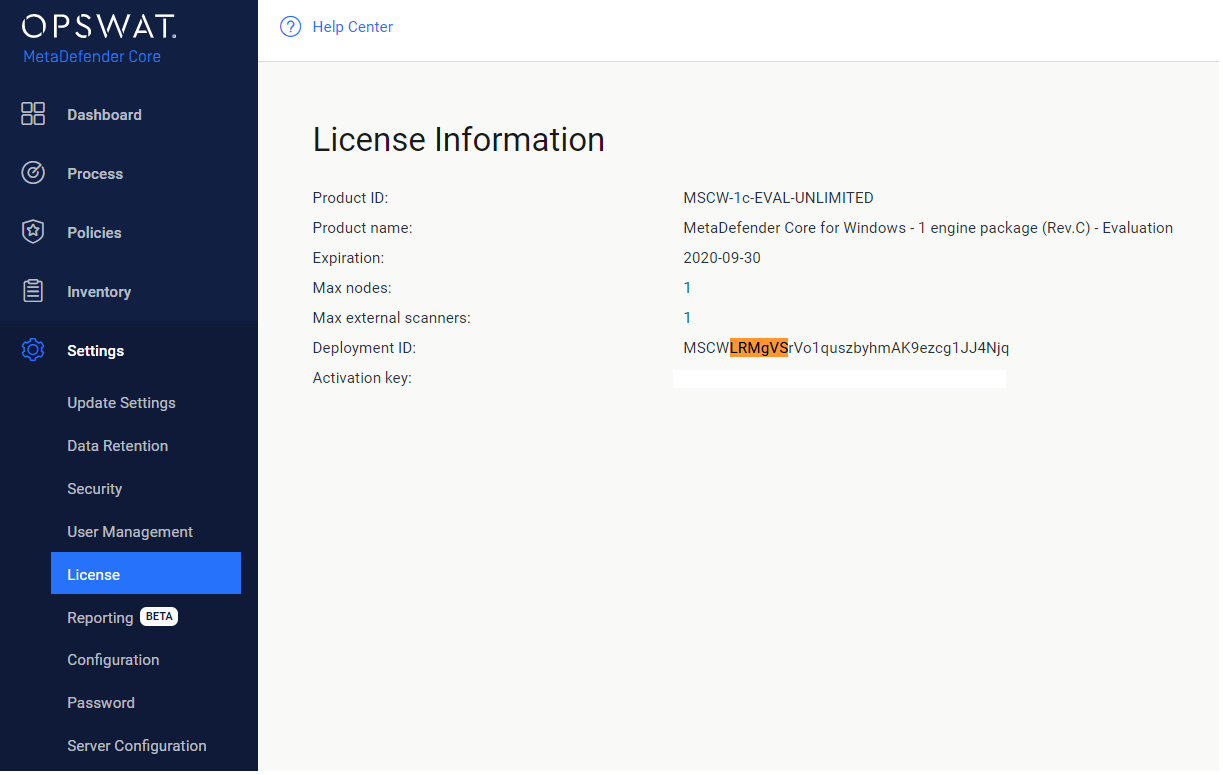Viewport: 1223px width, 775px height.
Task: Select the Policies shield icon
Action: click(x=33, y=232)
